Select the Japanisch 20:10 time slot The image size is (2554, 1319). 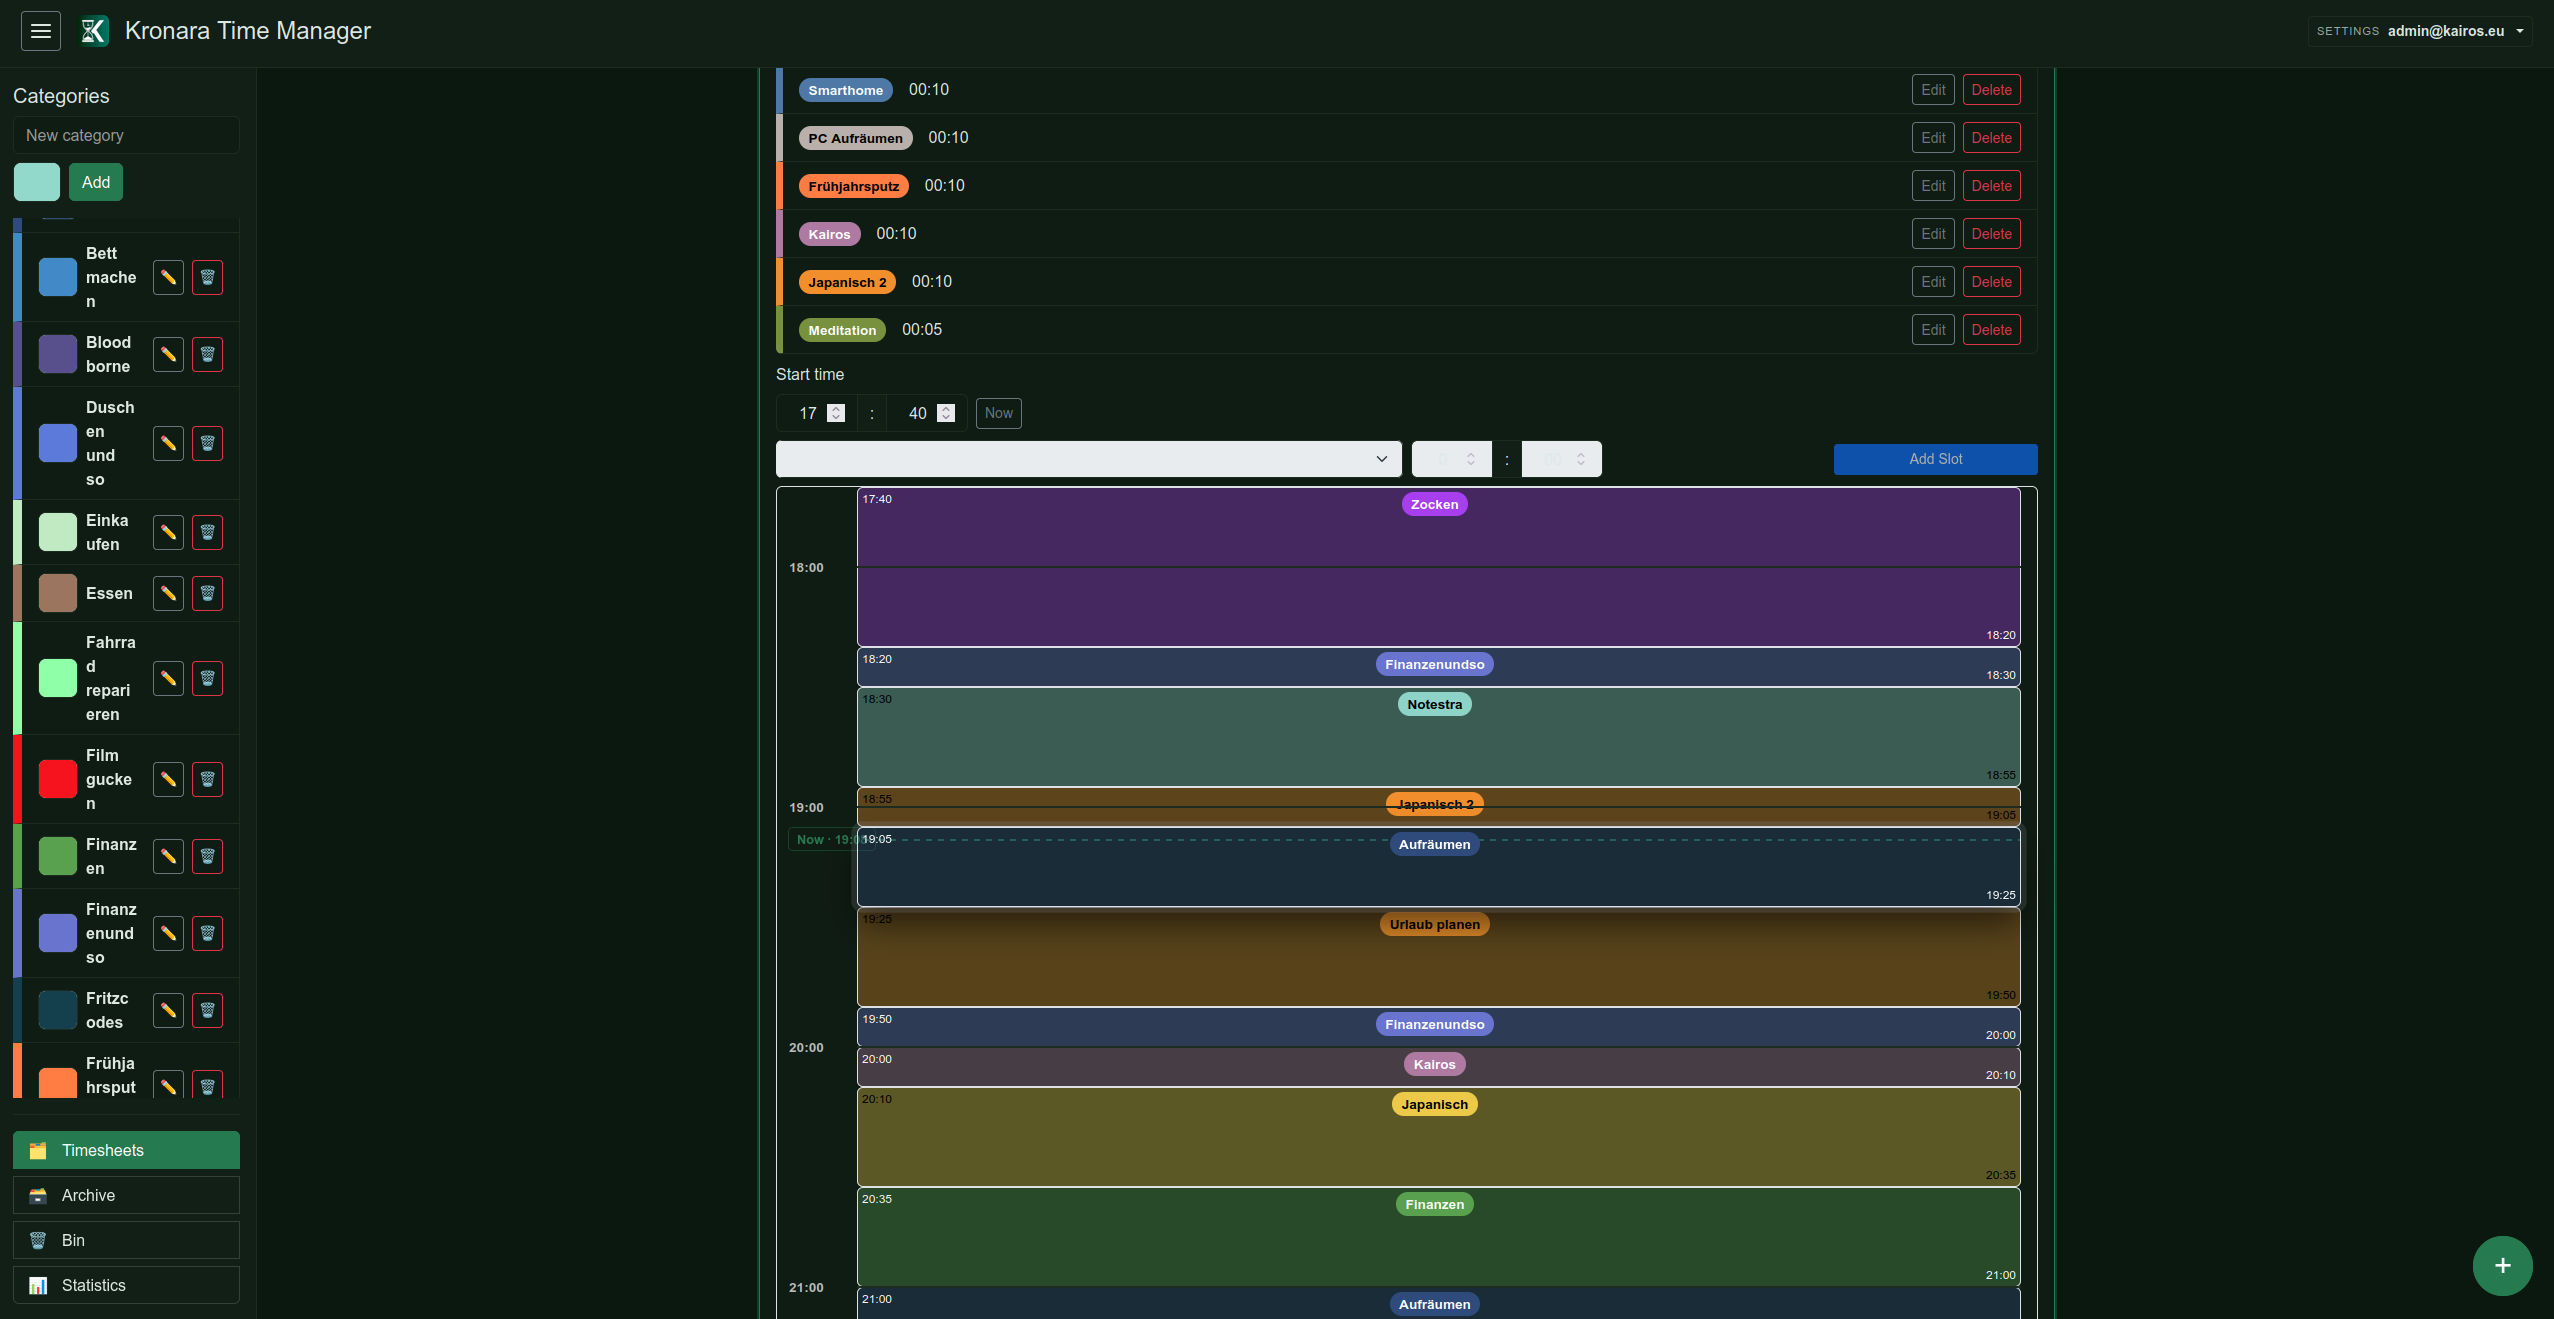pos(1438,1136)
